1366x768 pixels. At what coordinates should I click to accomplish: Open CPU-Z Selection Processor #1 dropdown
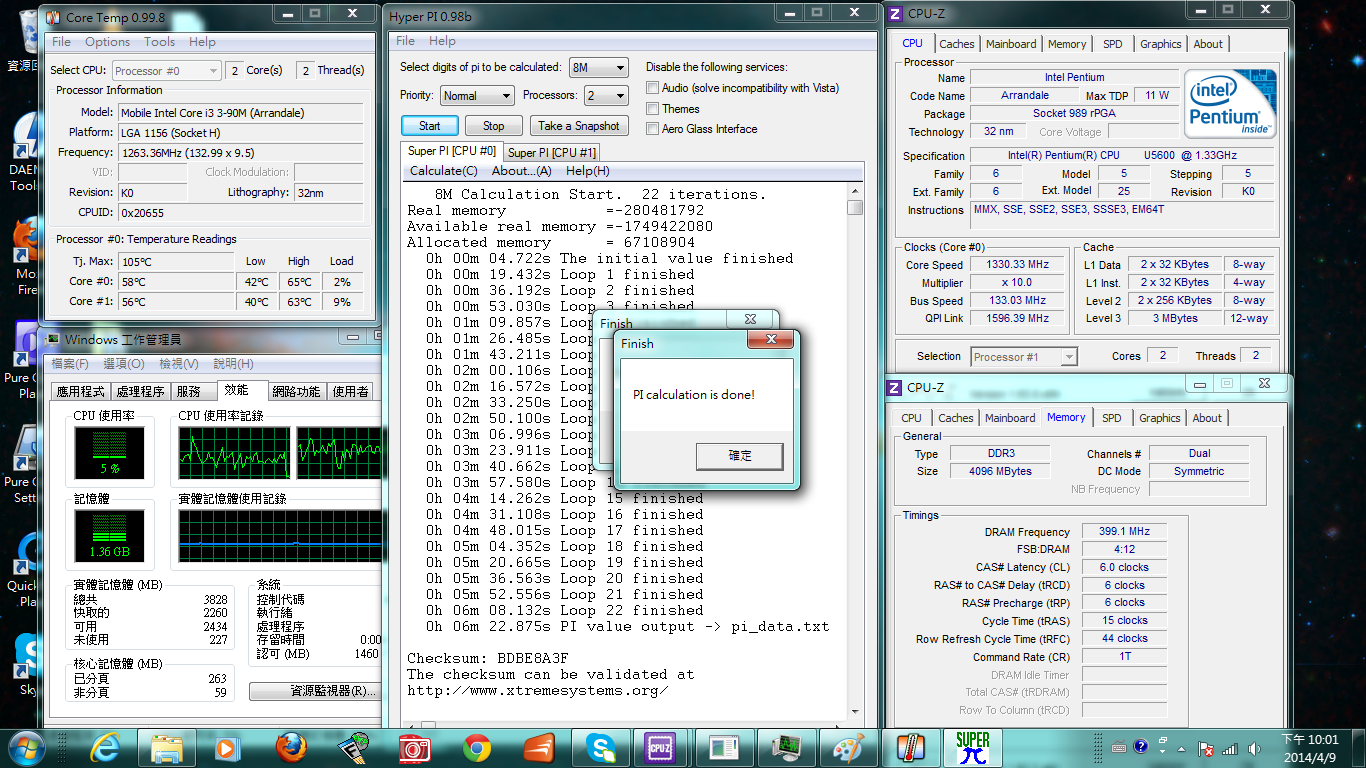[1024, 357]
